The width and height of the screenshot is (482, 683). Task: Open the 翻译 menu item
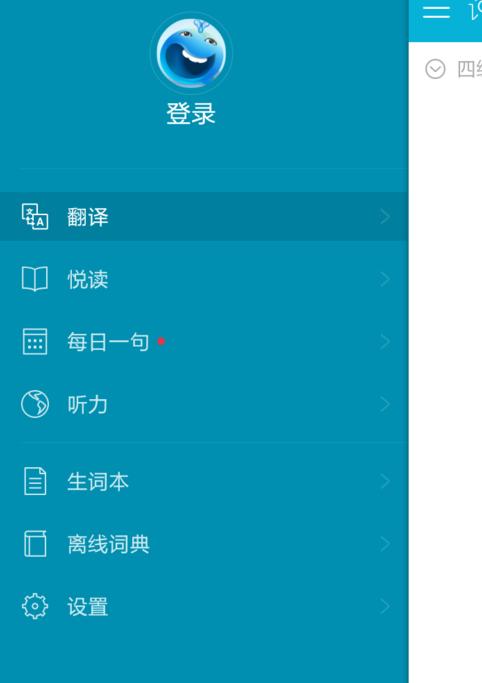pyautogui.click(x=204, y=216)
